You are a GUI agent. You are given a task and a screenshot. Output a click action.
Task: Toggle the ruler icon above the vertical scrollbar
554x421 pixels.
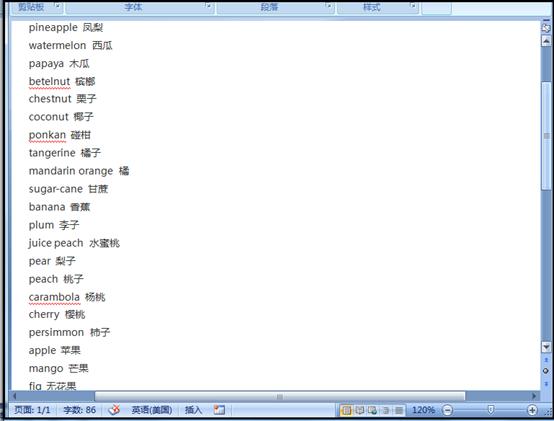click(546, 28)
